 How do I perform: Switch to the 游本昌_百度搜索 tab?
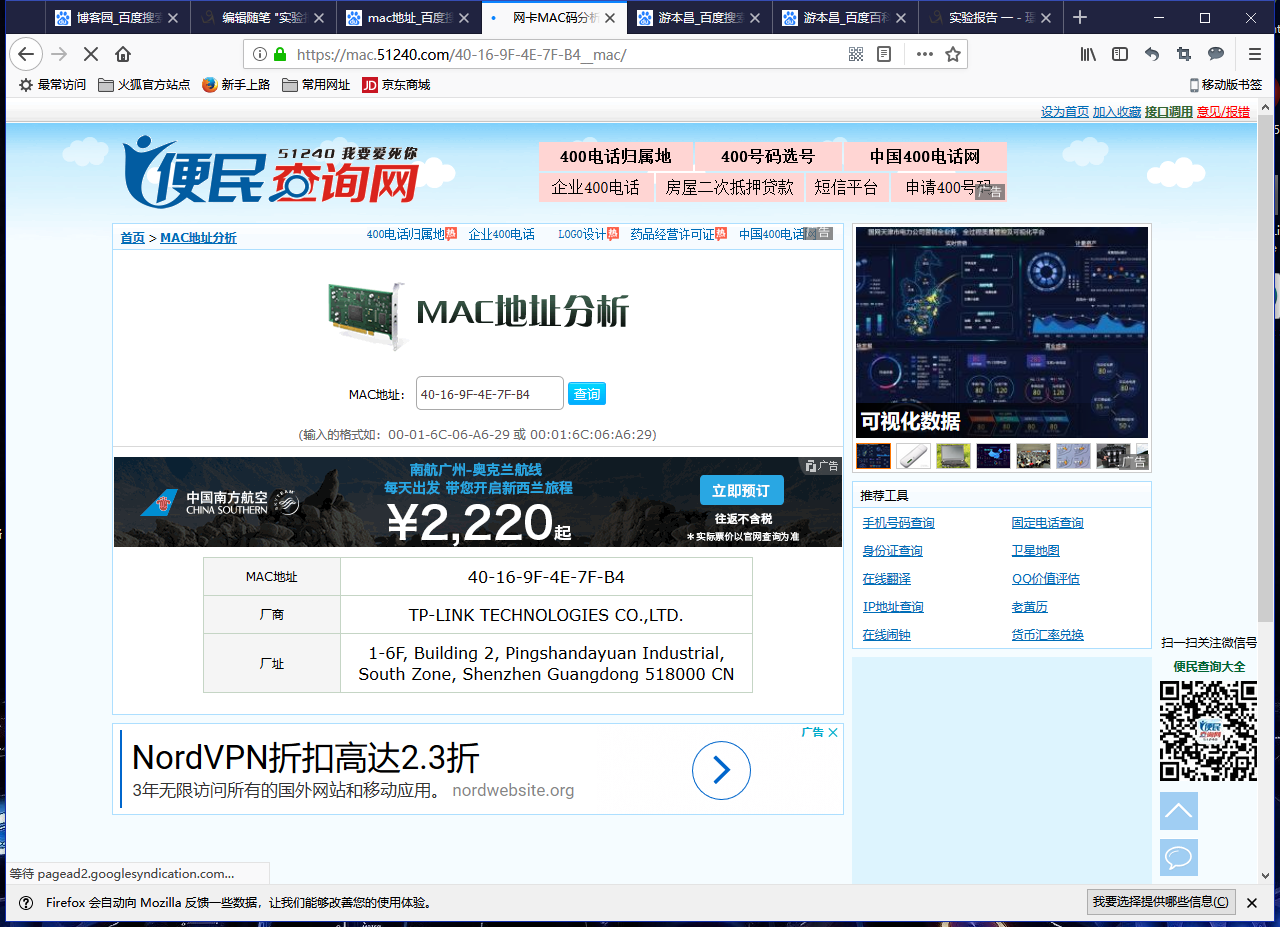[698, 18]
